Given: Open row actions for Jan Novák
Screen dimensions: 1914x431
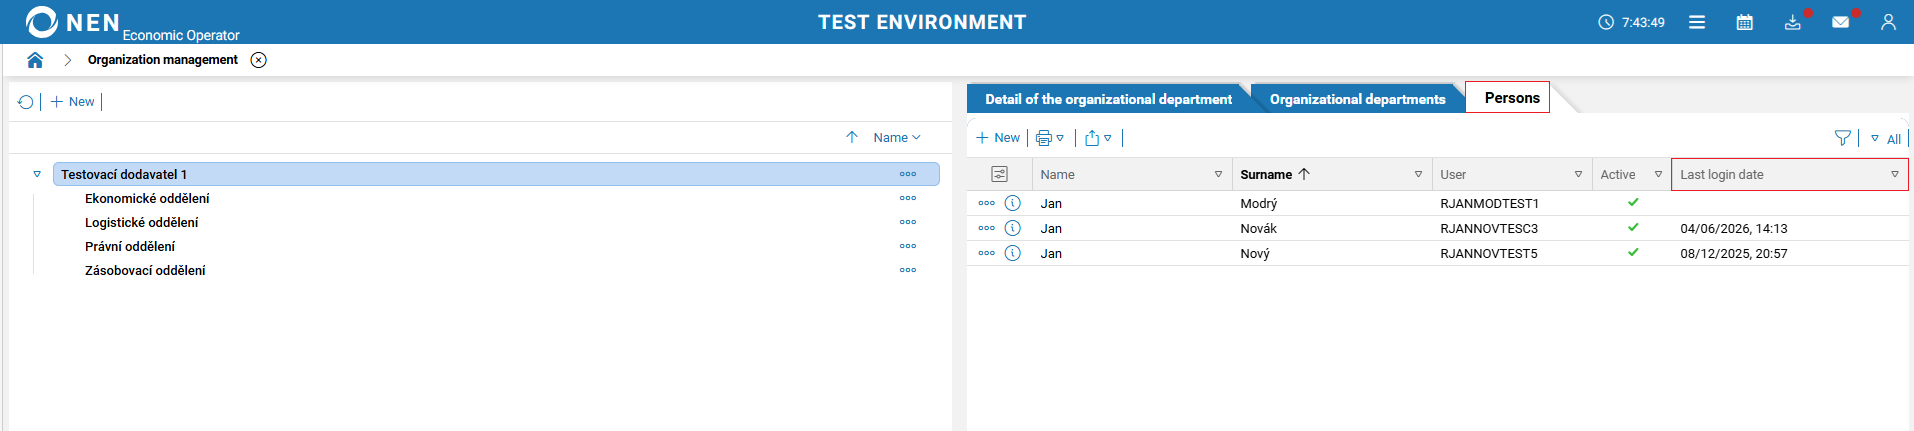Looking at the screenshot, I should tap(986, 228).
